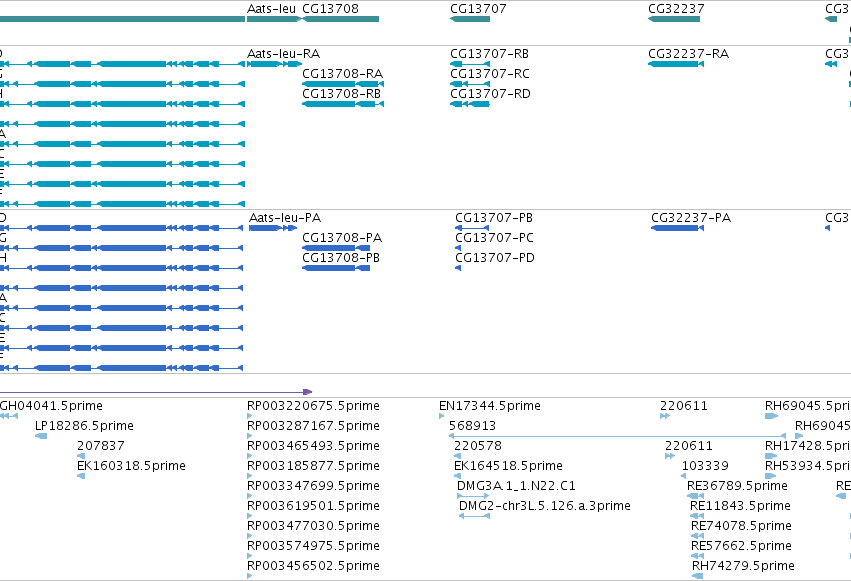
Task: Click the RP003456502.5prime EST label
Action: (x=313, y=566)
